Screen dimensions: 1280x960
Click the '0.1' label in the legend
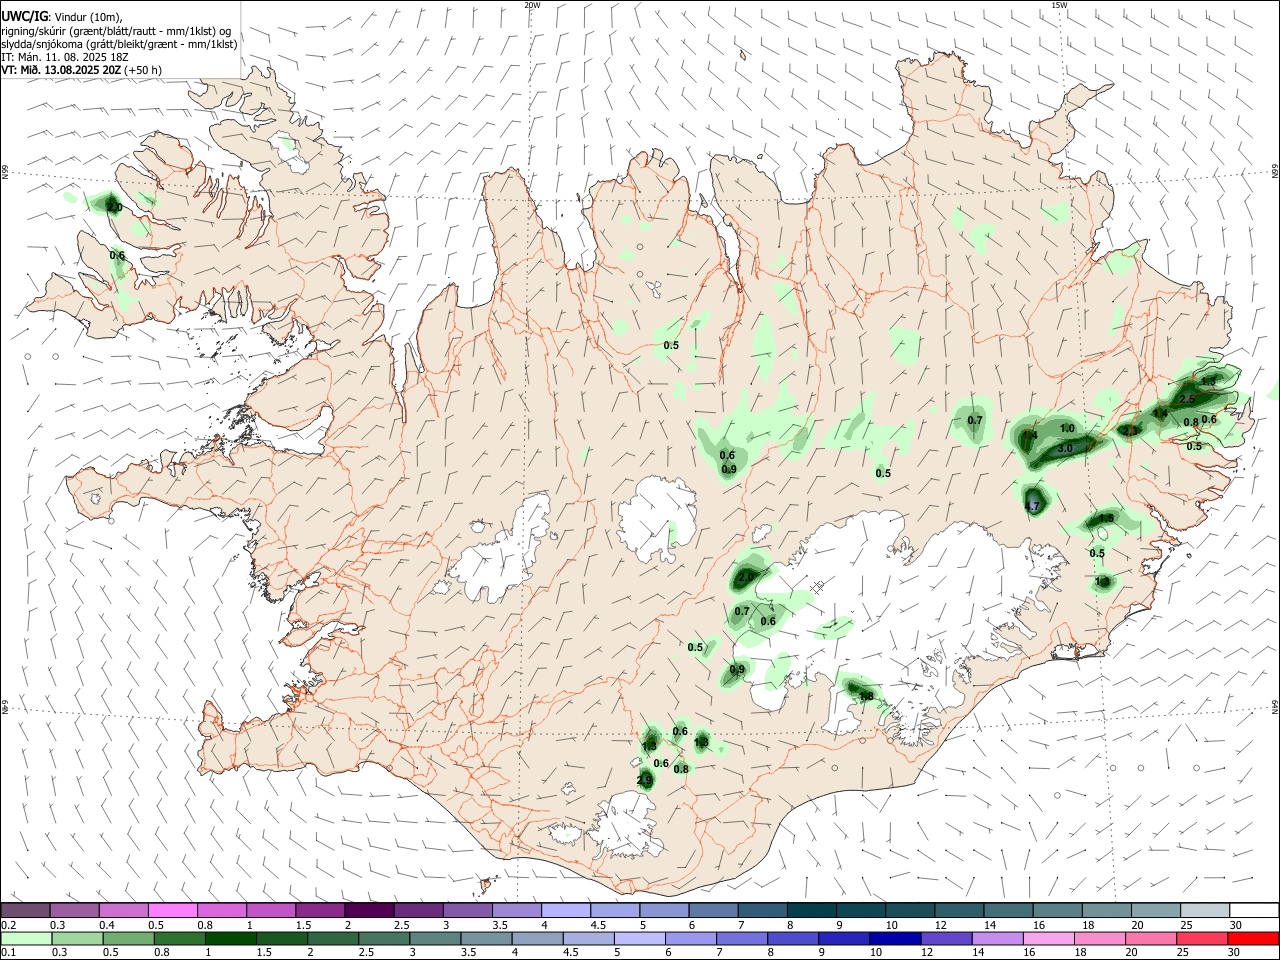(x=9, y=953)
